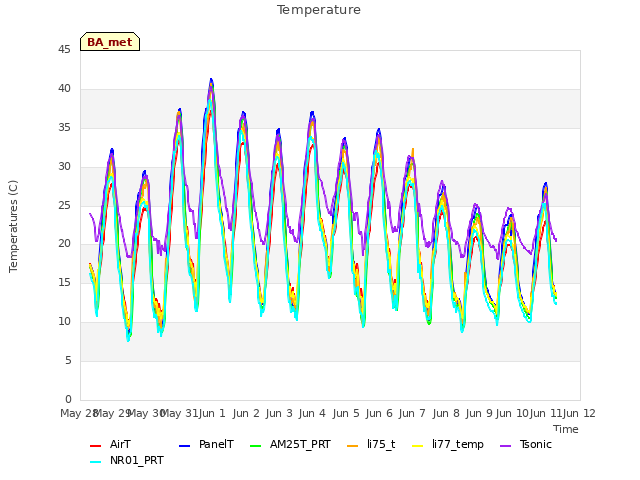
Task: Click the Jun 1 date tick label
Action: (212, 413)
